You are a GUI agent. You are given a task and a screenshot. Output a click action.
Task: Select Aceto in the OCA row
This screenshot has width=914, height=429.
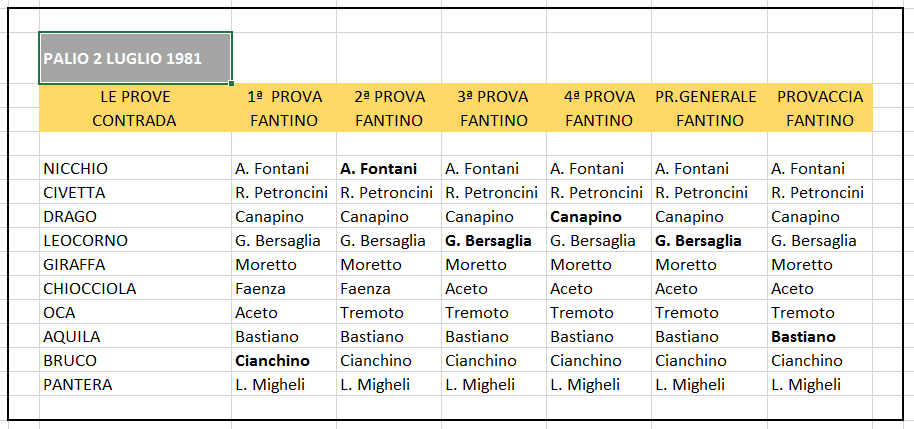coord(284,312)
